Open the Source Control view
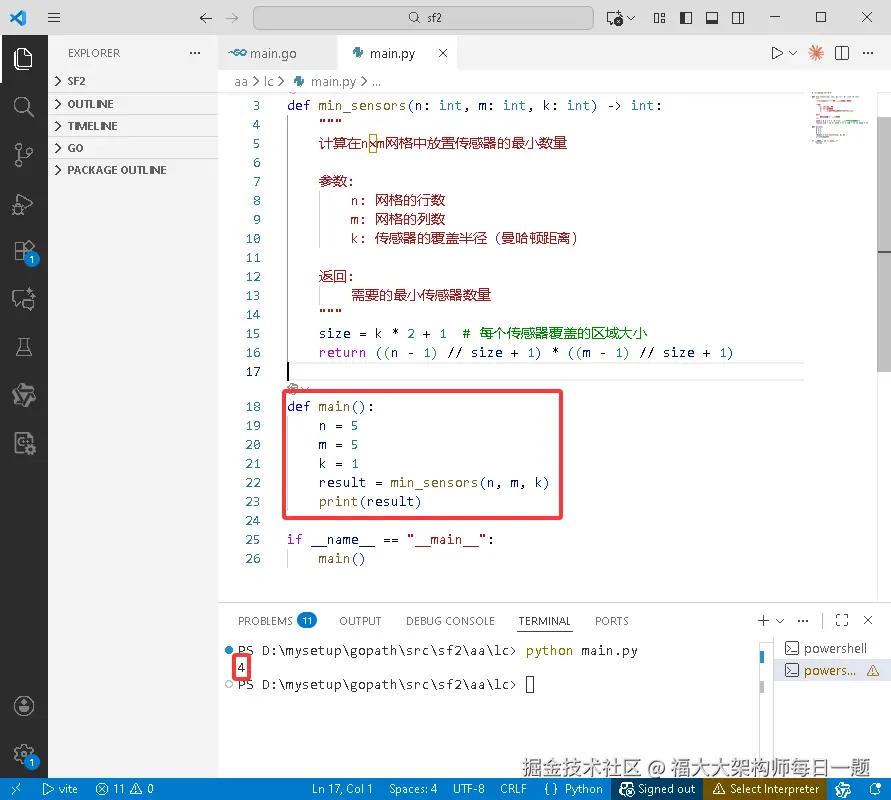 [23, 155]
